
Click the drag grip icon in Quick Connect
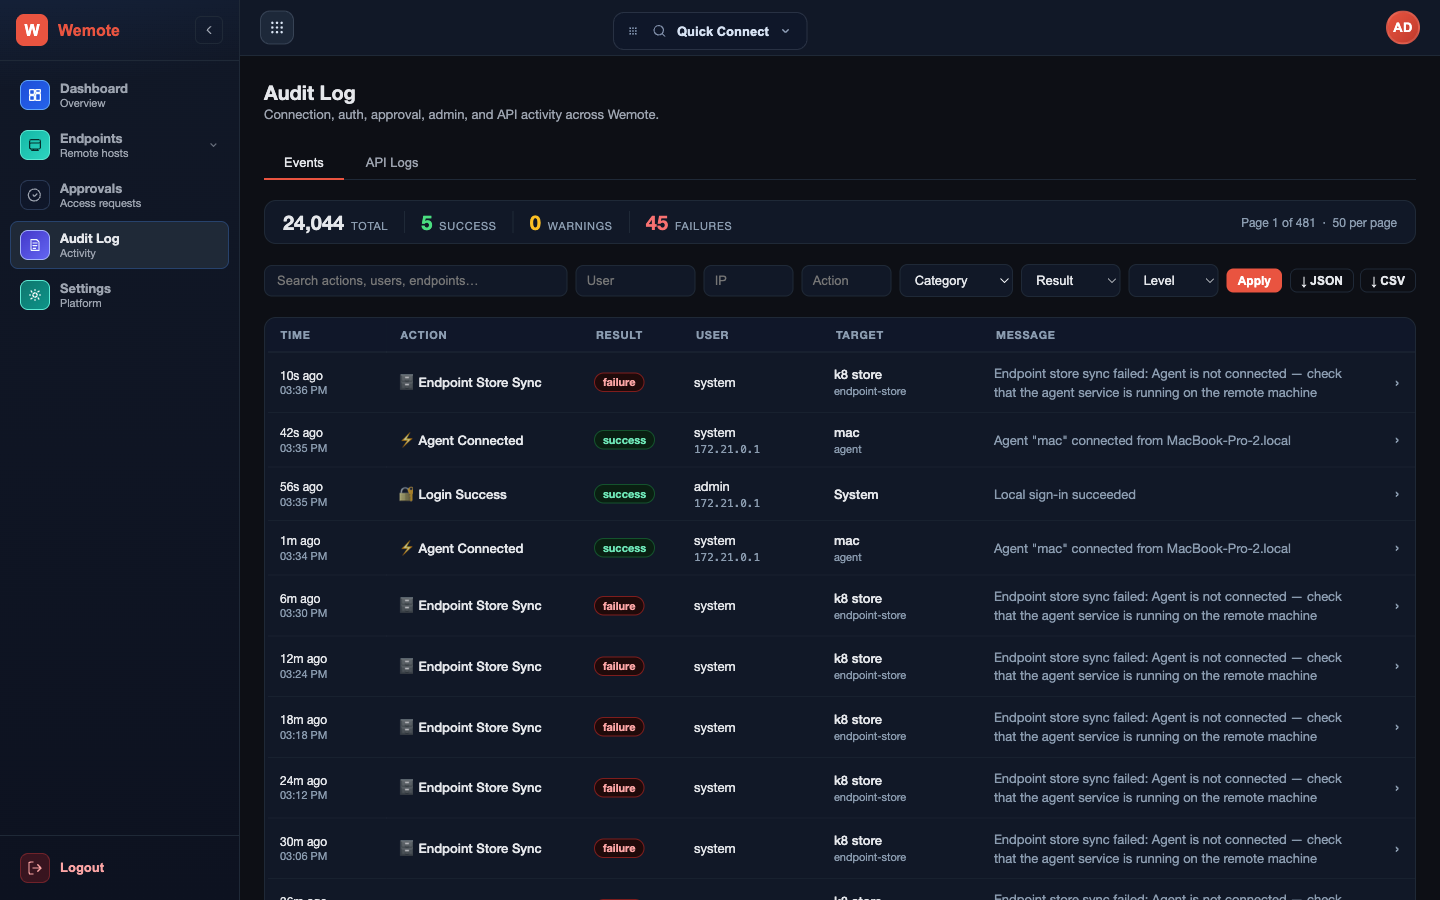633,31
